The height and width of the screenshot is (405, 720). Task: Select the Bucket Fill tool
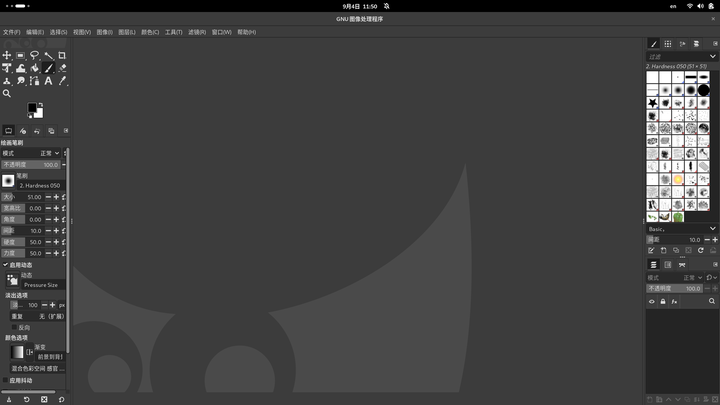pyautogui.click(x=34, y=68)
